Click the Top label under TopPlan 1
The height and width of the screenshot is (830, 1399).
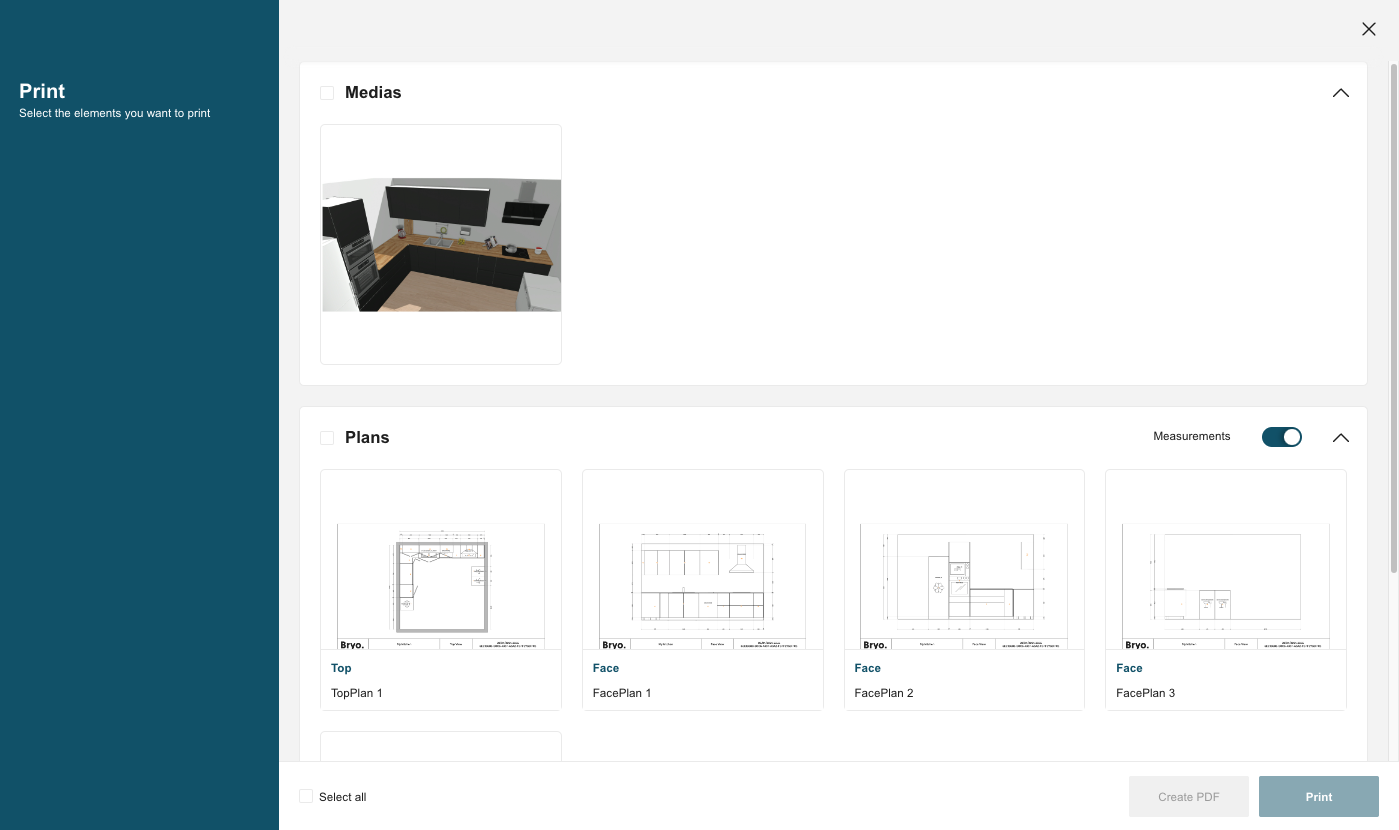point(340,668)
